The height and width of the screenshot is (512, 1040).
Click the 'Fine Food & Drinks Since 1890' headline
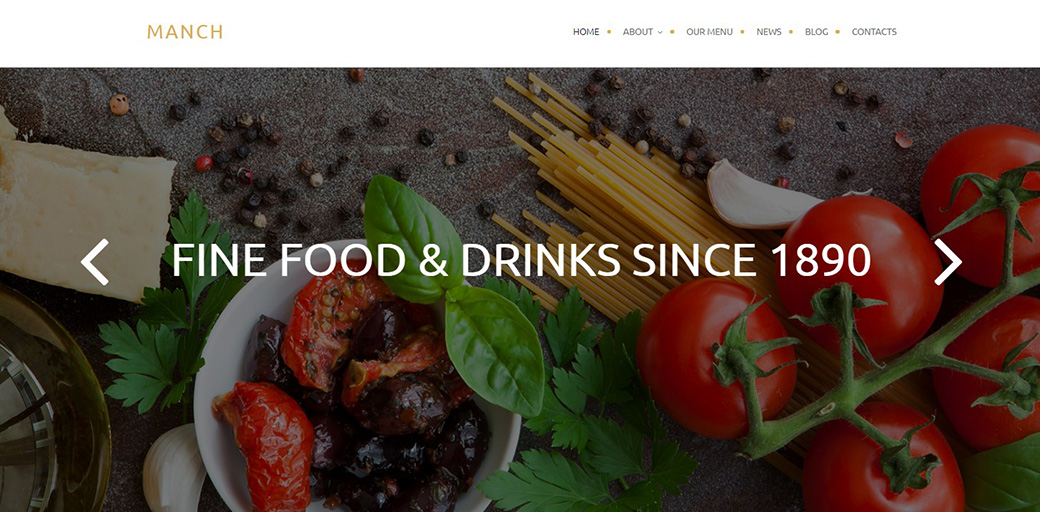tap(521, 260)
